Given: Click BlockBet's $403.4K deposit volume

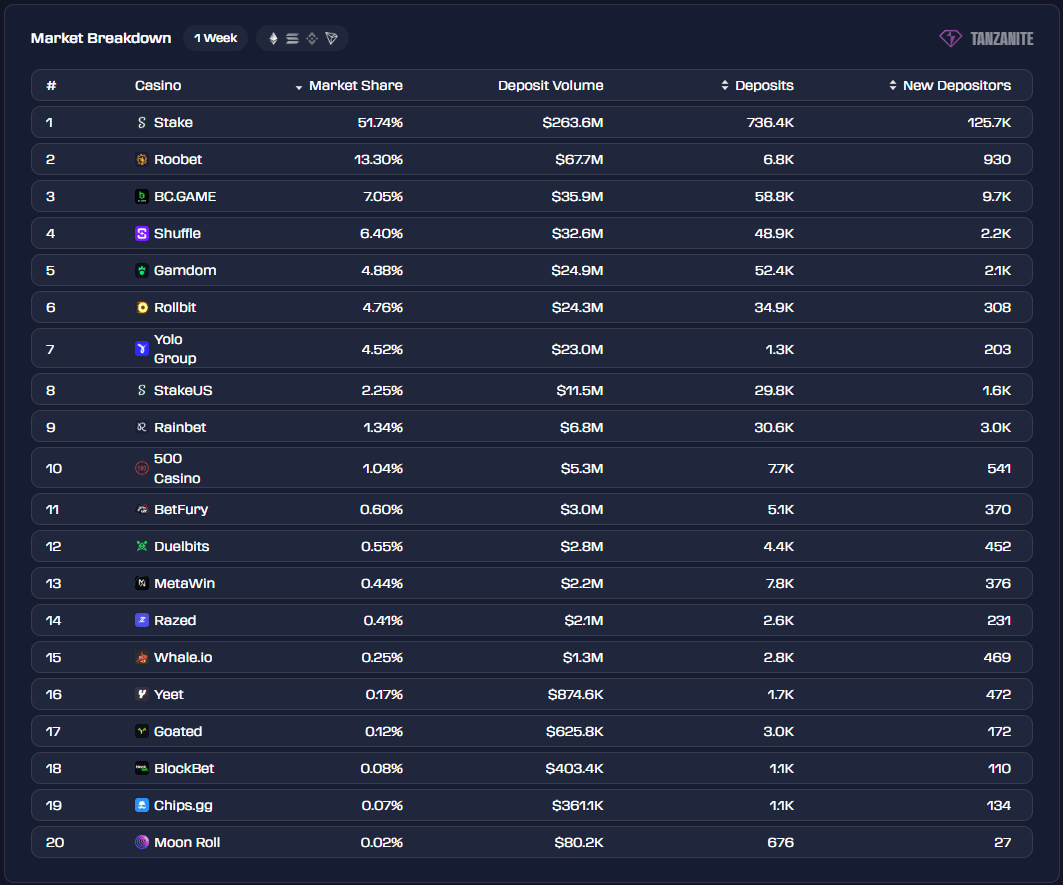Looking at the screenshot, I should tap(574, 768).
